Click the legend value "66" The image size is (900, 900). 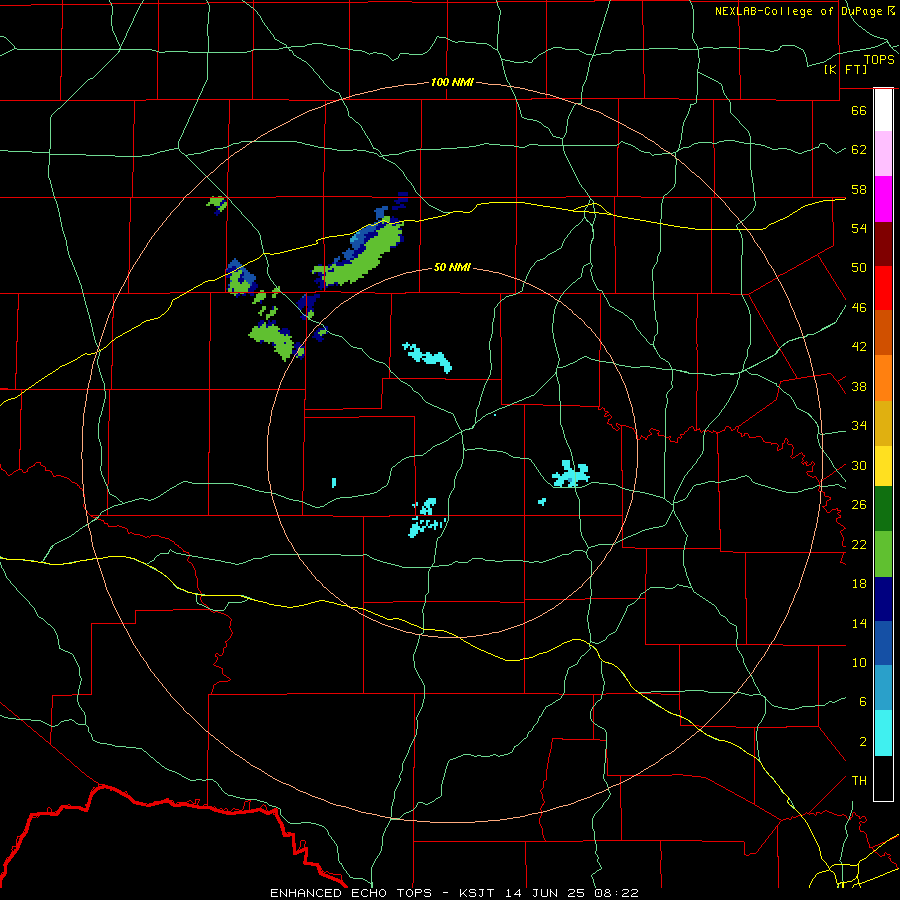pyautogui.click(x=859, y=110)
